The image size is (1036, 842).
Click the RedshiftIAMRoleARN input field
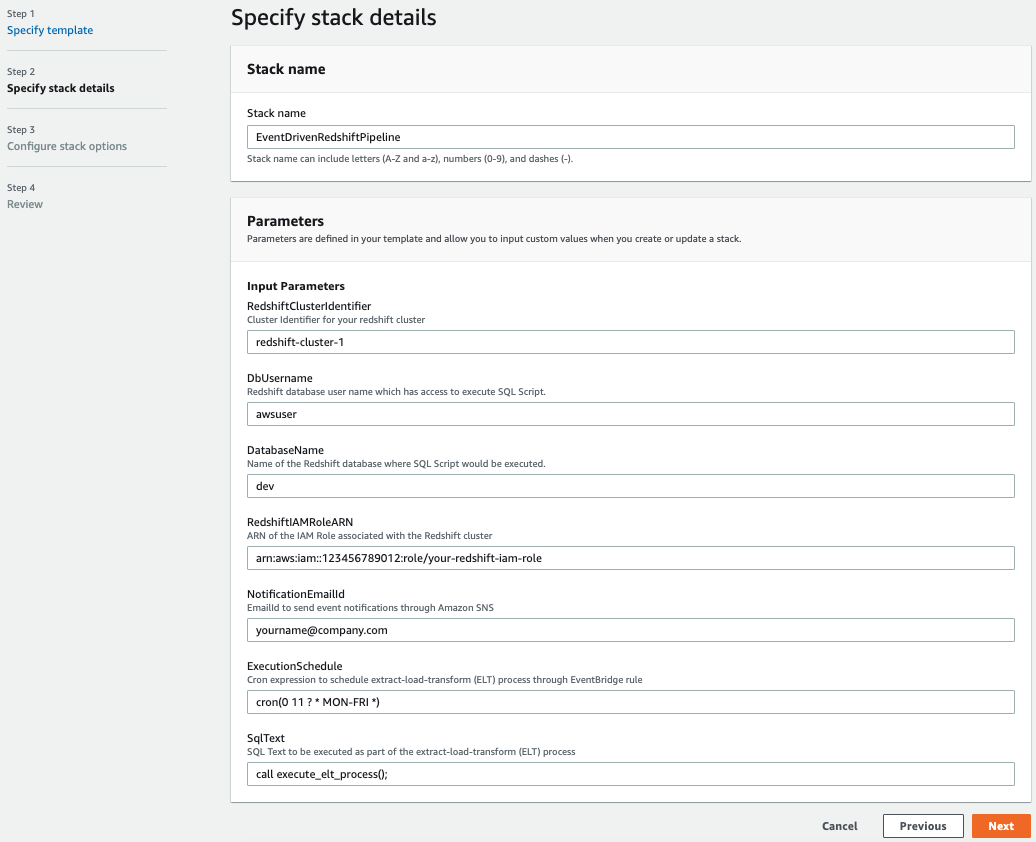(630, 558)
